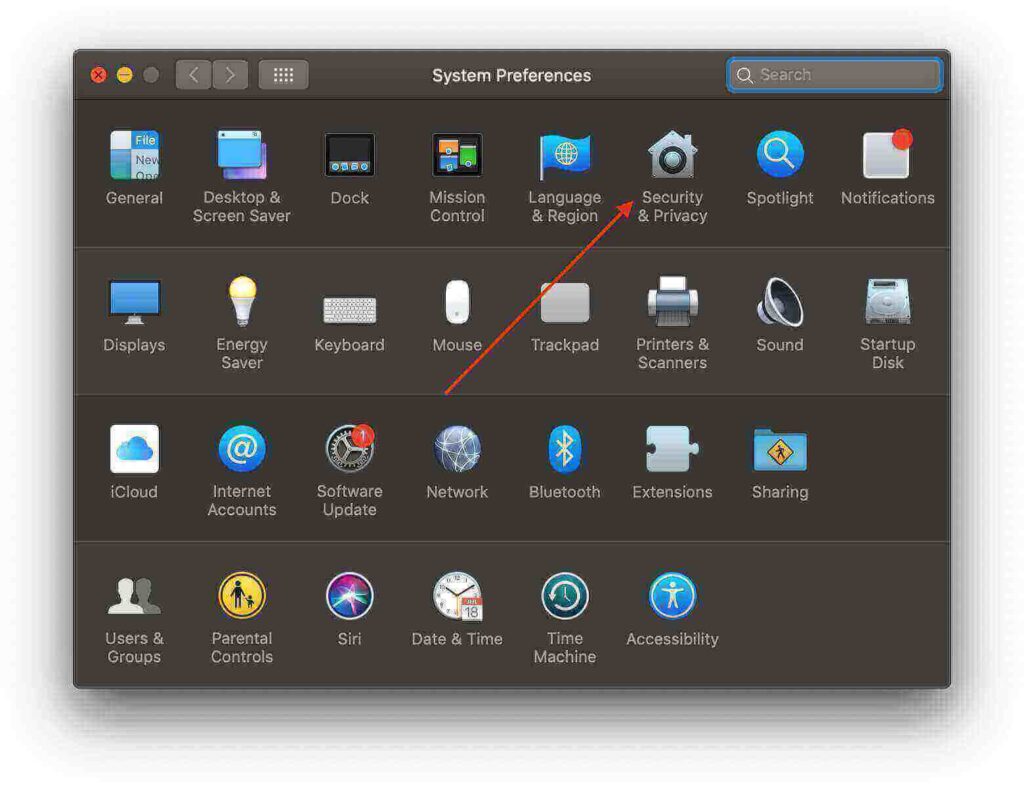Image resolution: width=1024 pixels, height=785 pixels.
Task: Click the Show All grid button
Action: pyautogui.click(x=283, y=75)
